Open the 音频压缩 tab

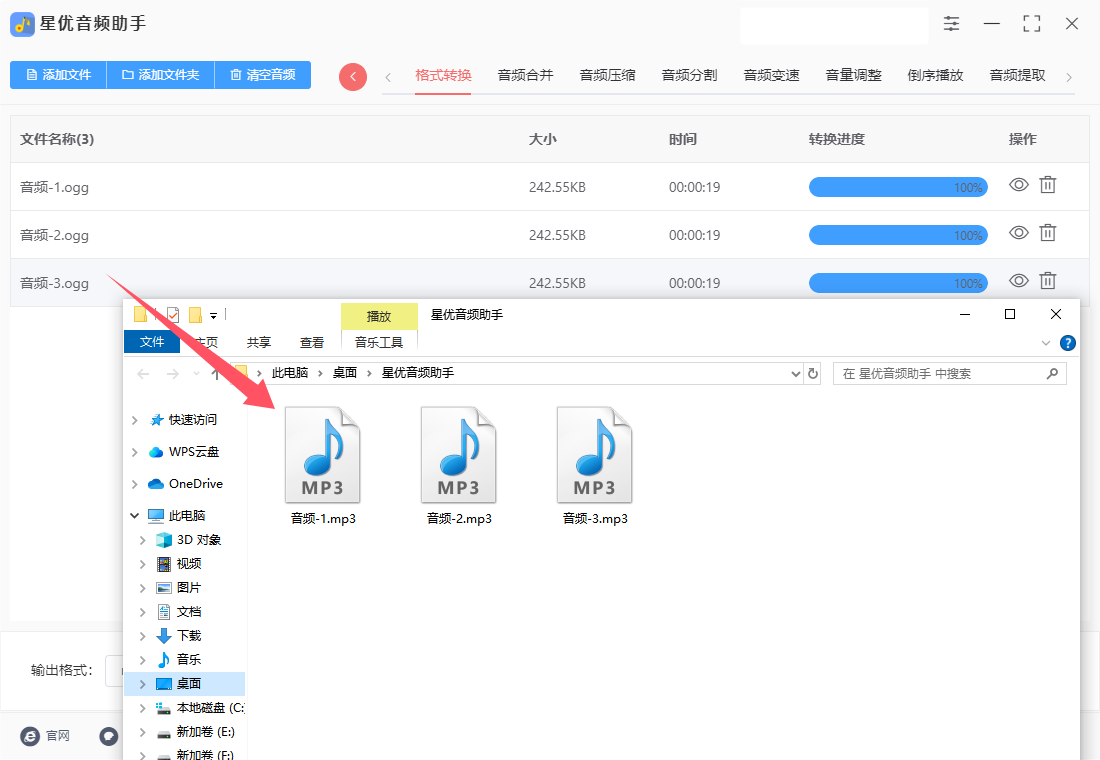(608, 75)
